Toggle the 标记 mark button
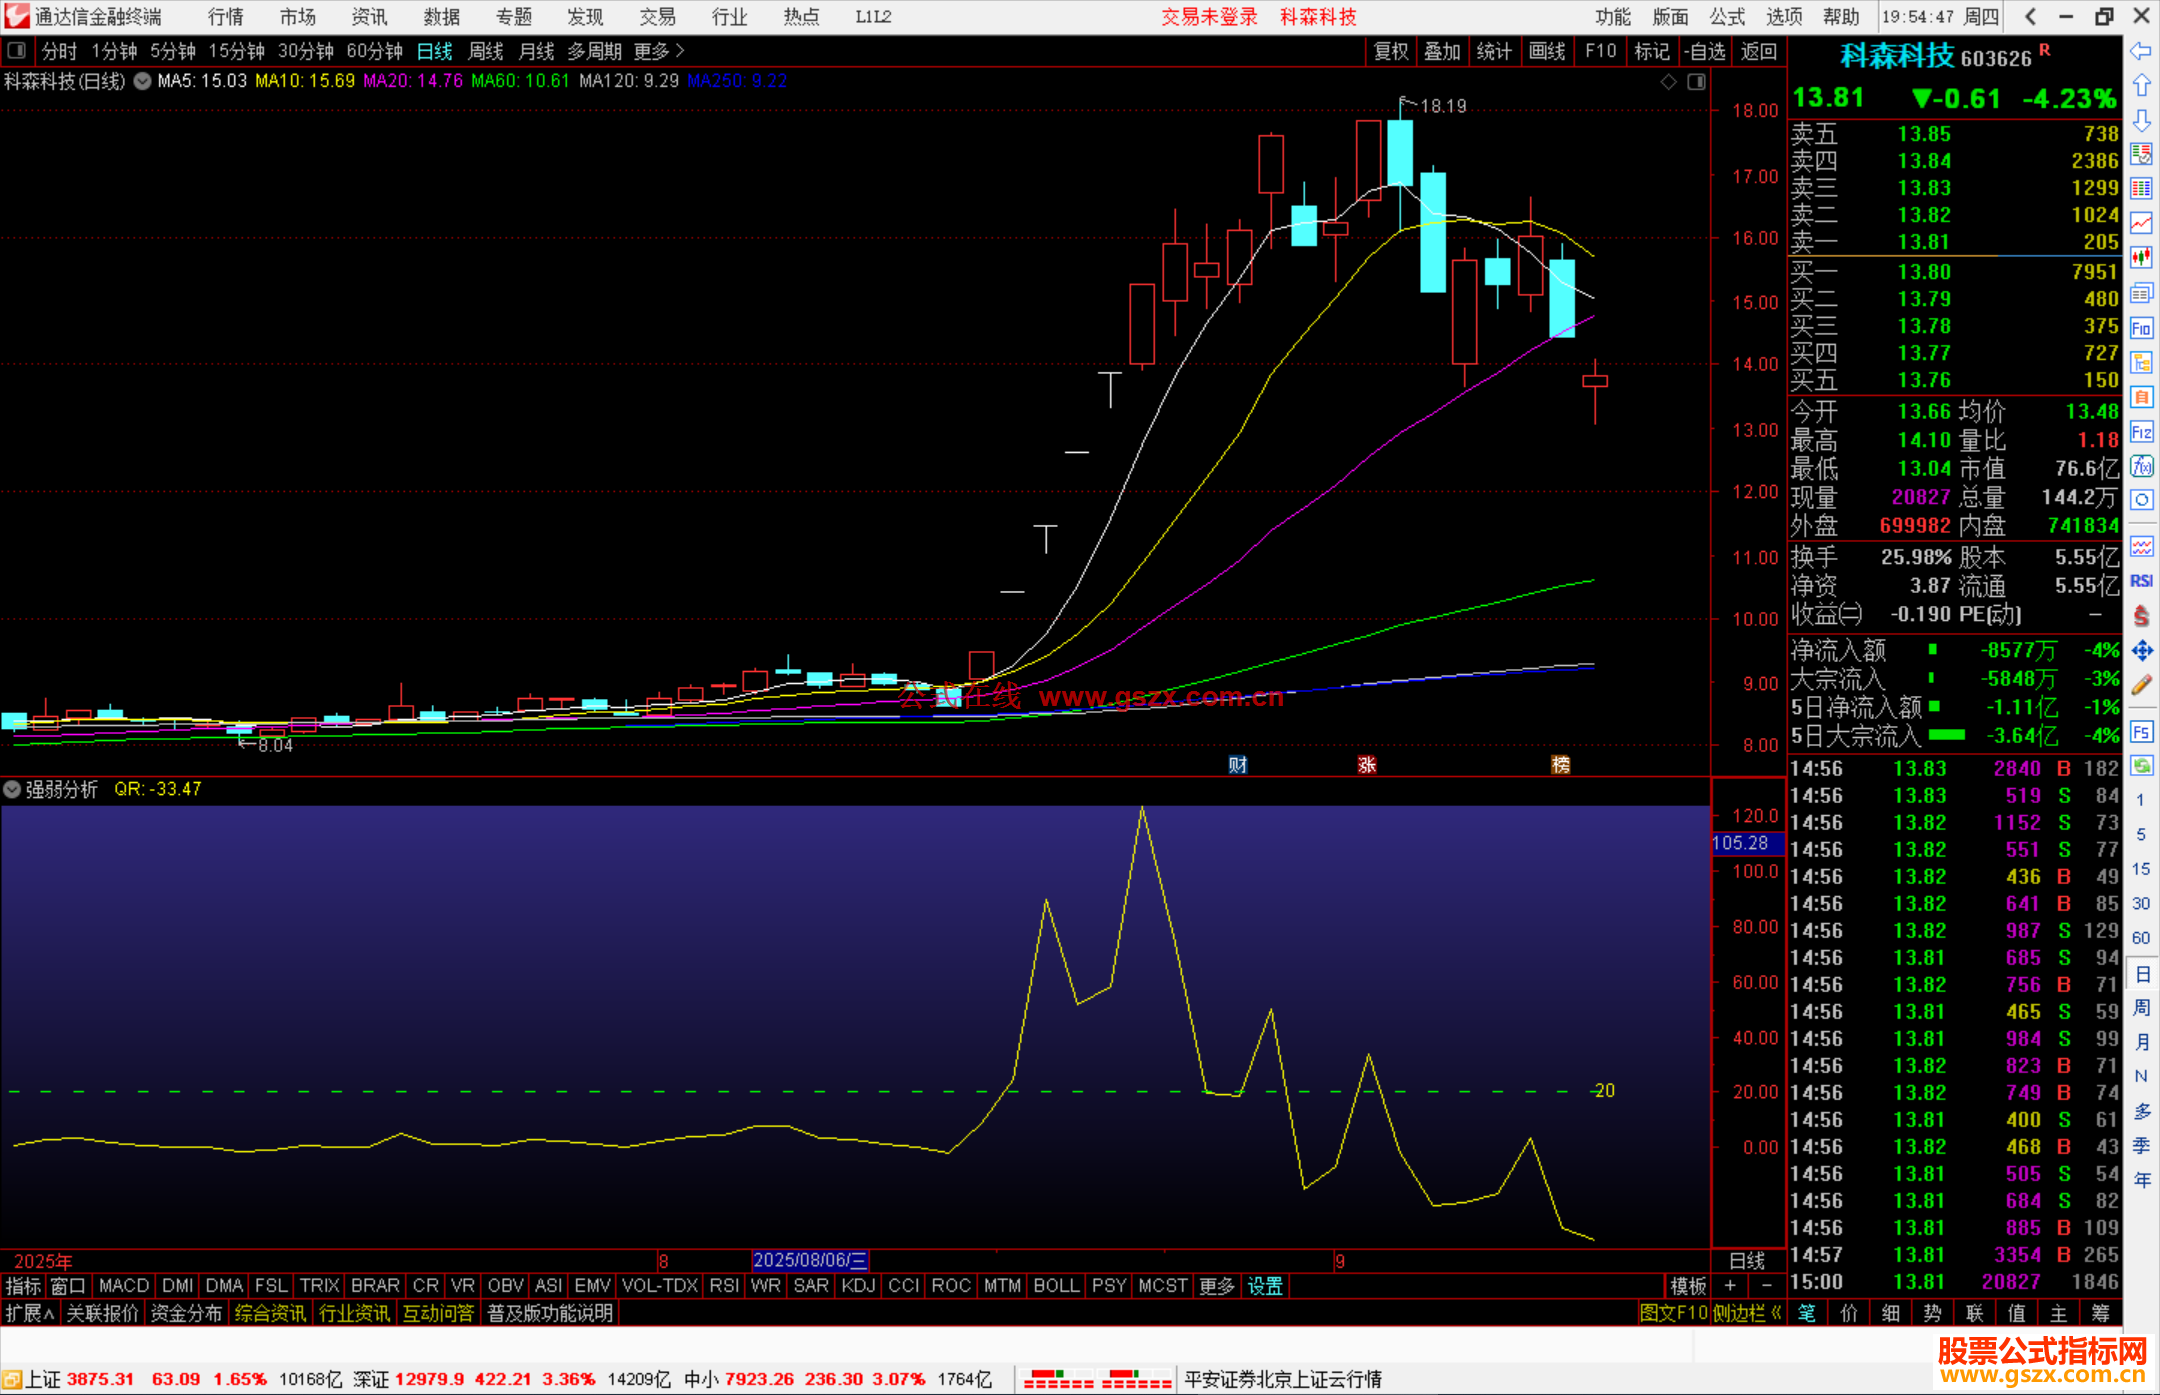This screenshot has width=2160, height=1395. point(1652,51)
